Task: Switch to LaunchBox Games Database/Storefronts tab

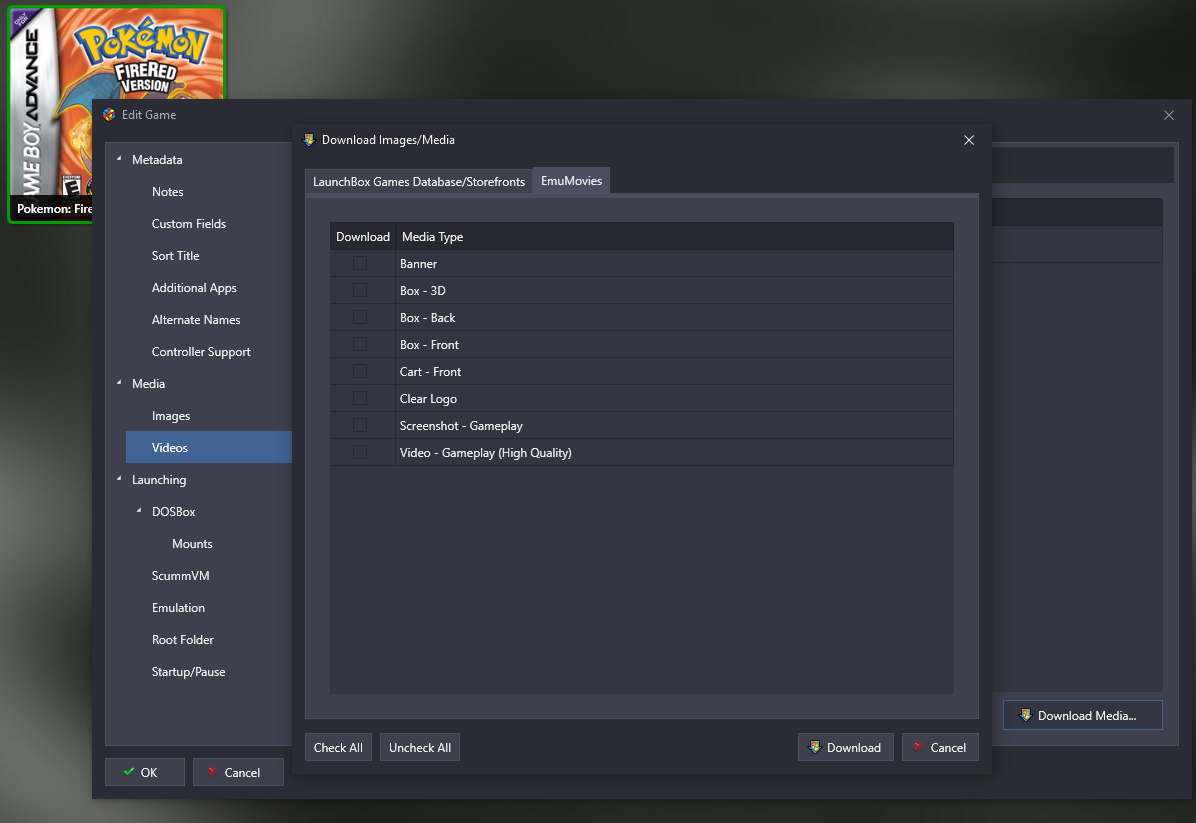Action: 419,182
